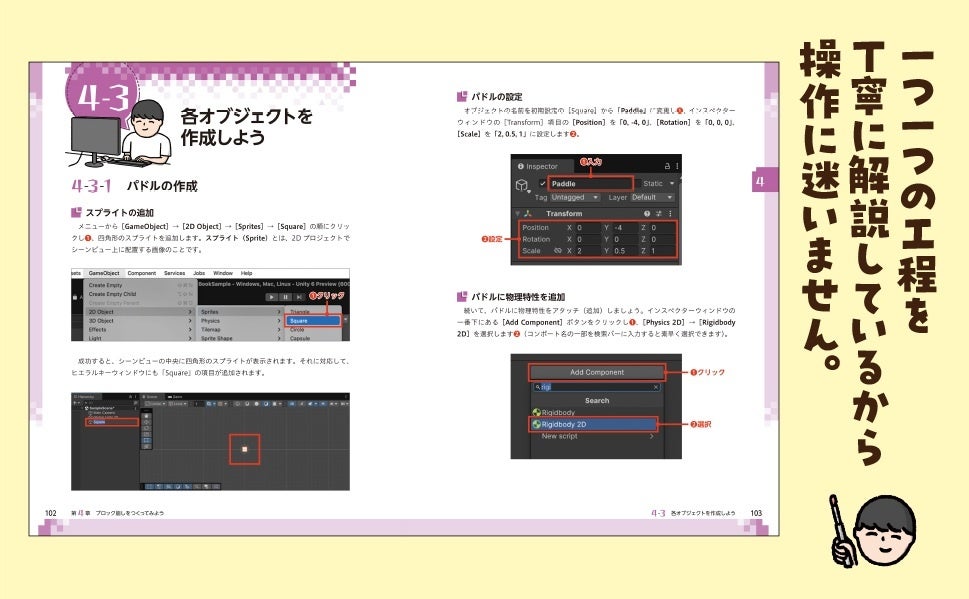The height and width of the screenshot is (599, 969).
Task: Toggle the Paddle active checkbox
Action: [543, 184]
